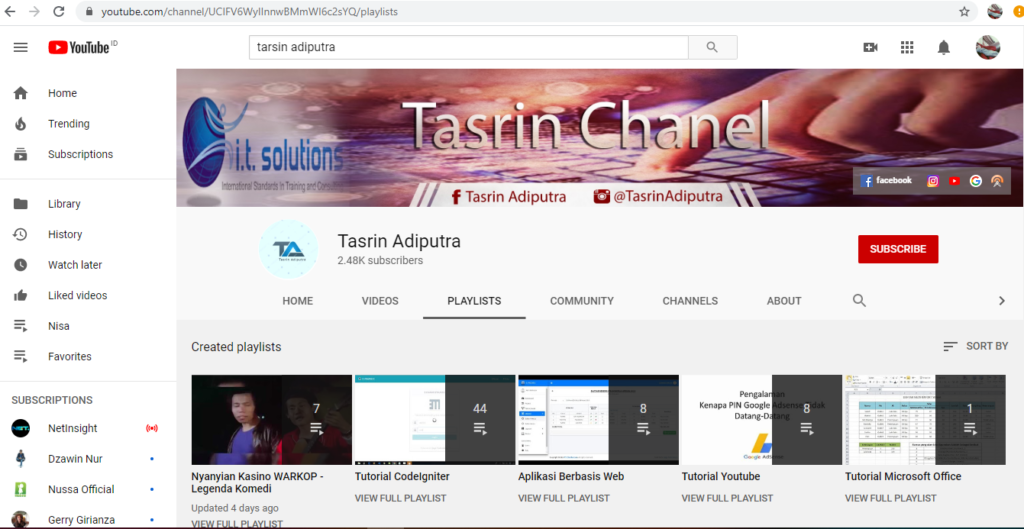Open the notifications bell

tap(944, 47)
